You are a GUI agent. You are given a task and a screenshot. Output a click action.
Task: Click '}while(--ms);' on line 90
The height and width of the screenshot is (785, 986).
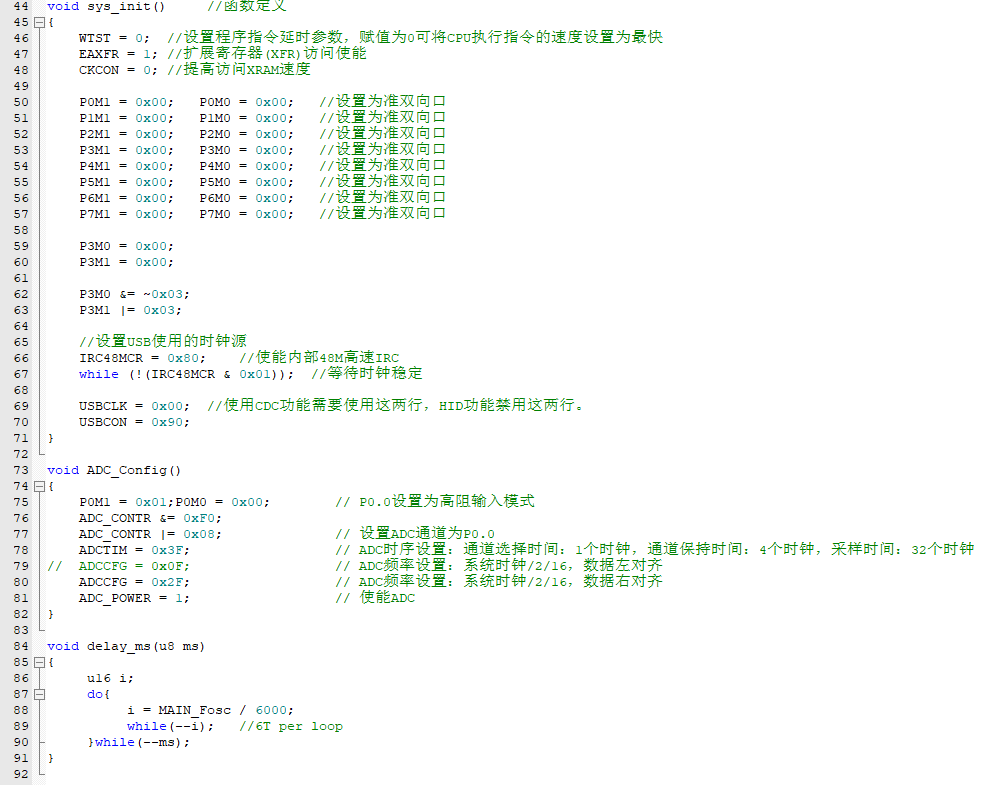pos(138,743)
